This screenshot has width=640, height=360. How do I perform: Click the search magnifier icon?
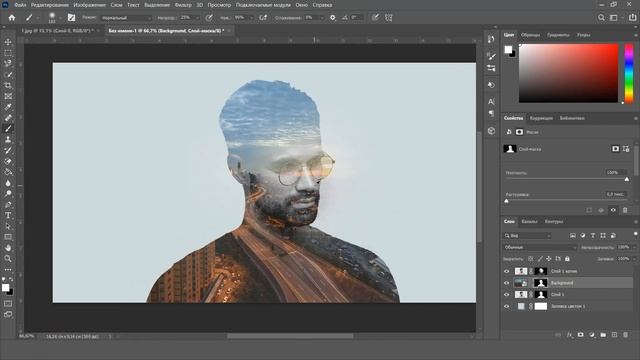[x=601, y=18]
